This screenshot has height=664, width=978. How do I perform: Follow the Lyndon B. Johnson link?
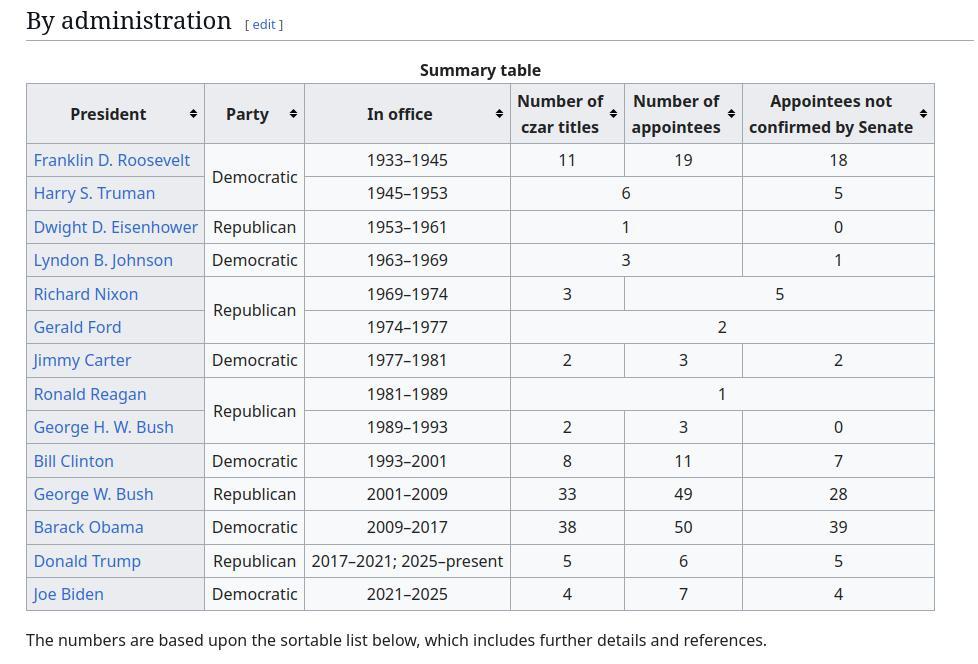pos(103,260)
